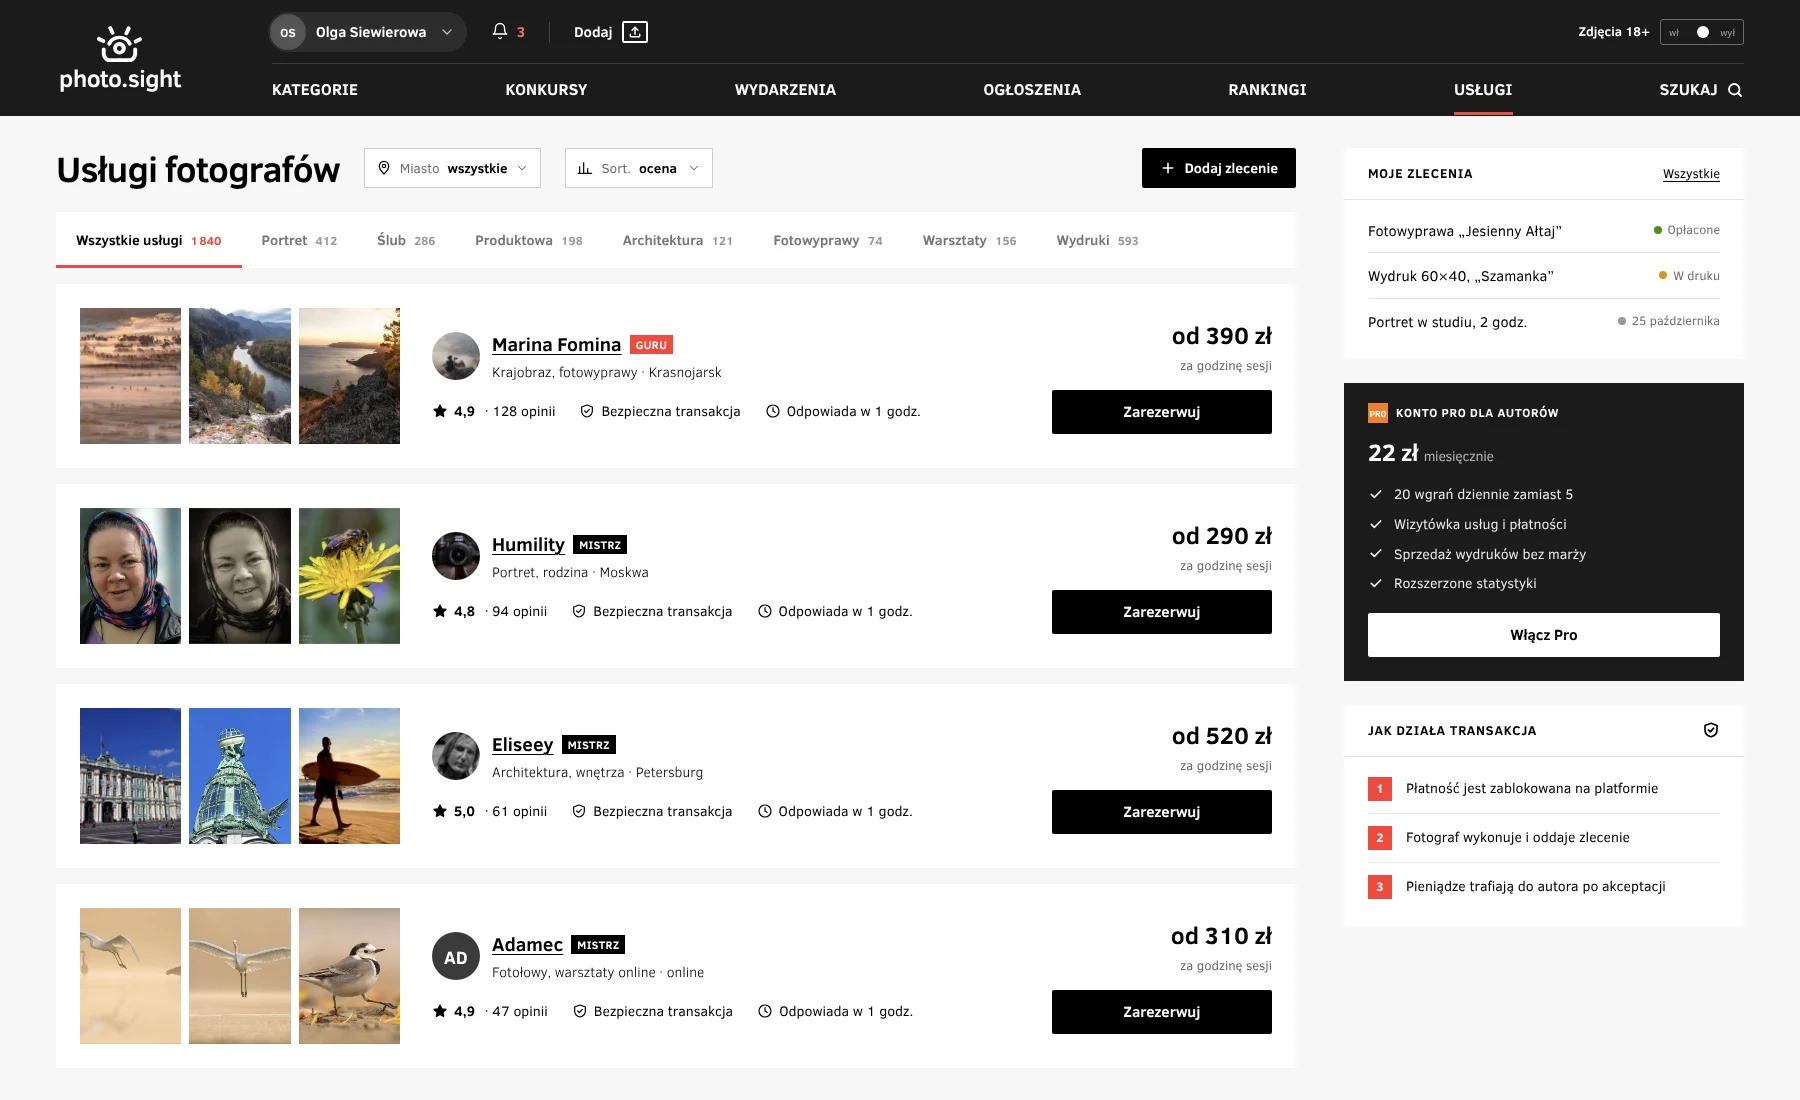Screen dimensions: 1800x1100
Task: Switch to the Portret services tab
Action: pos(299,240)
